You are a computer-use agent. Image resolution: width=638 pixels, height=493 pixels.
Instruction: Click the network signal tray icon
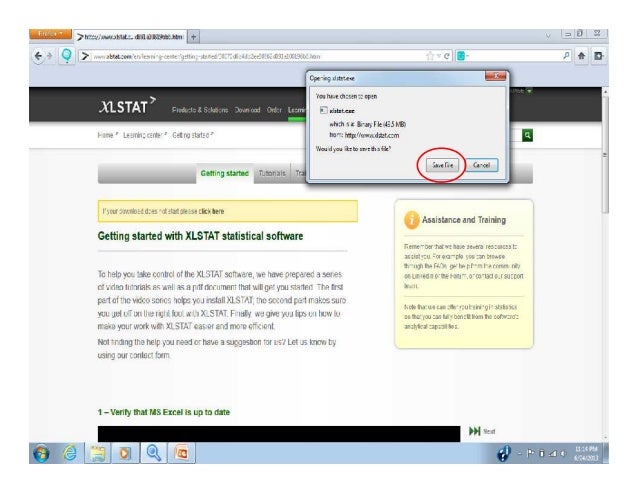553,453
